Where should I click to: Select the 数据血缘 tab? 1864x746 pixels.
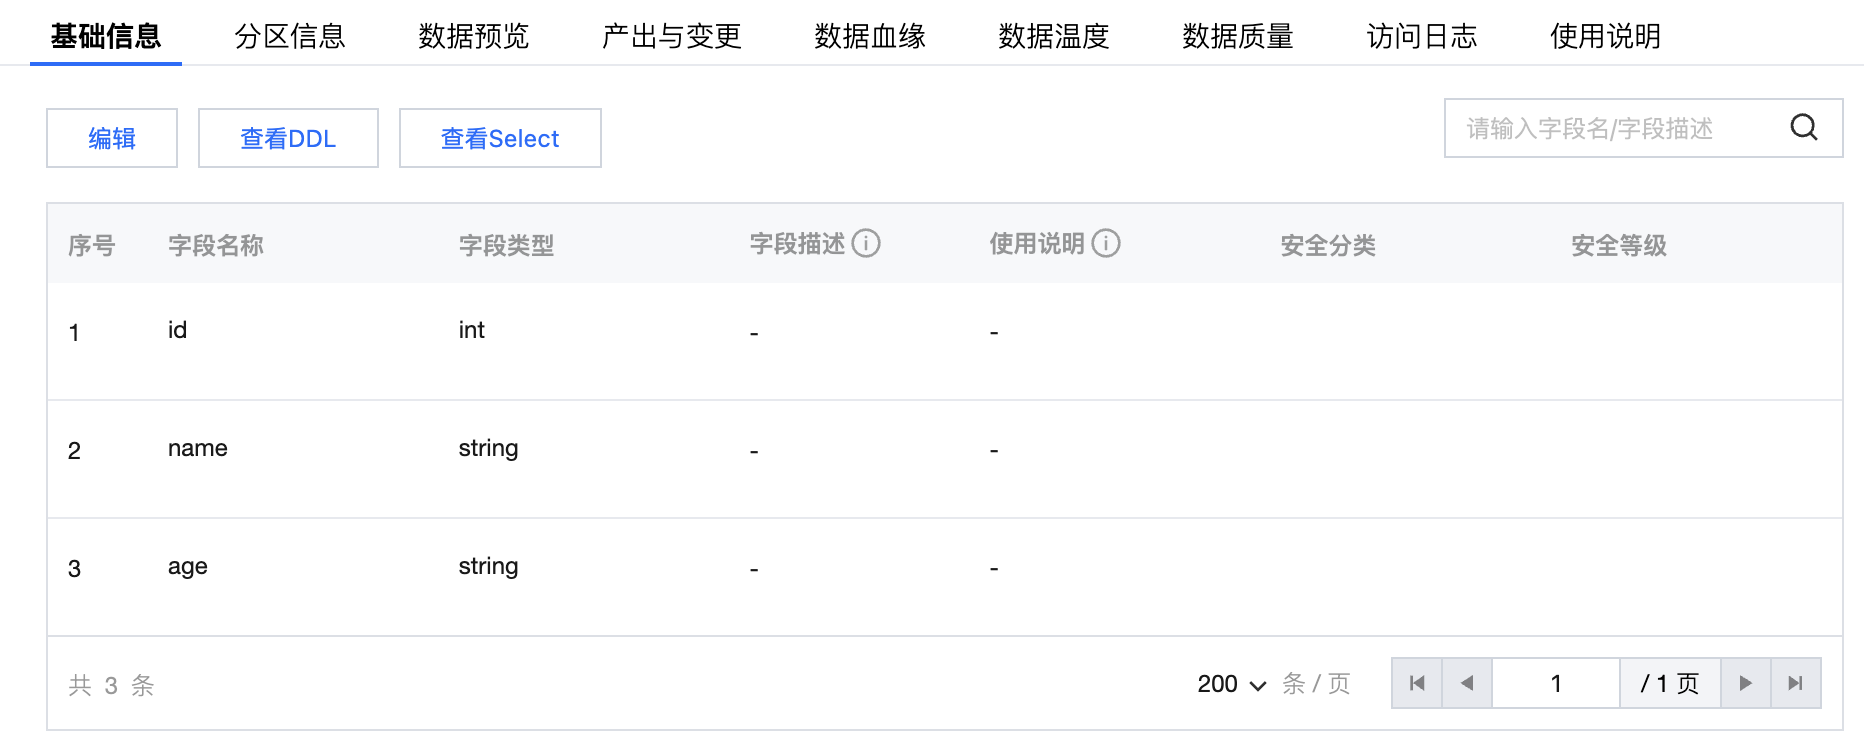pos(870,36)
